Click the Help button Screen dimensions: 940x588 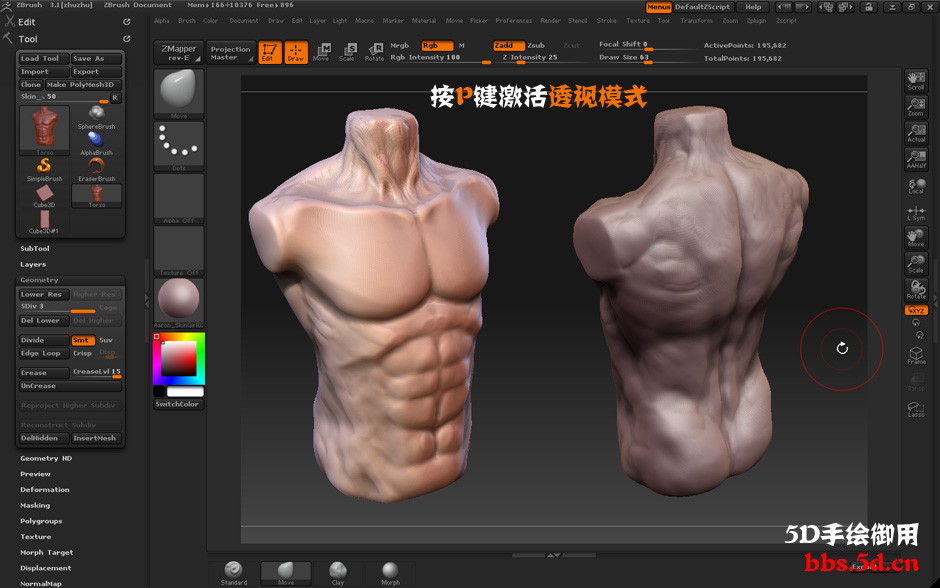tap(753, 7)
